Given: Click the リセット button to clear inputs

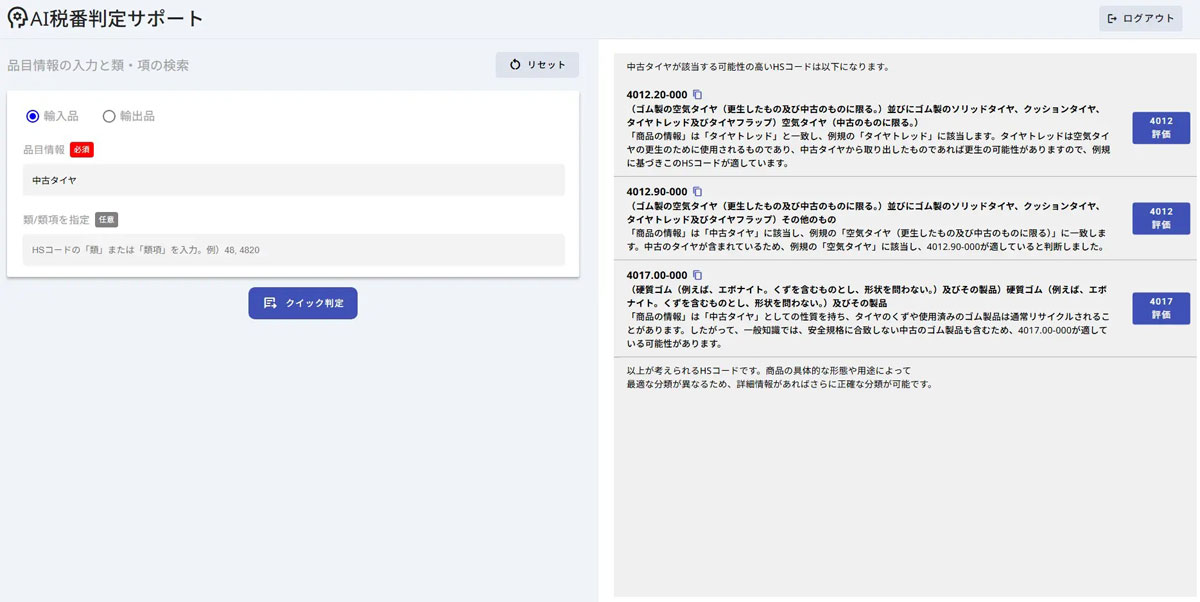Looking at the screenshot, I should tap(537, 64).
